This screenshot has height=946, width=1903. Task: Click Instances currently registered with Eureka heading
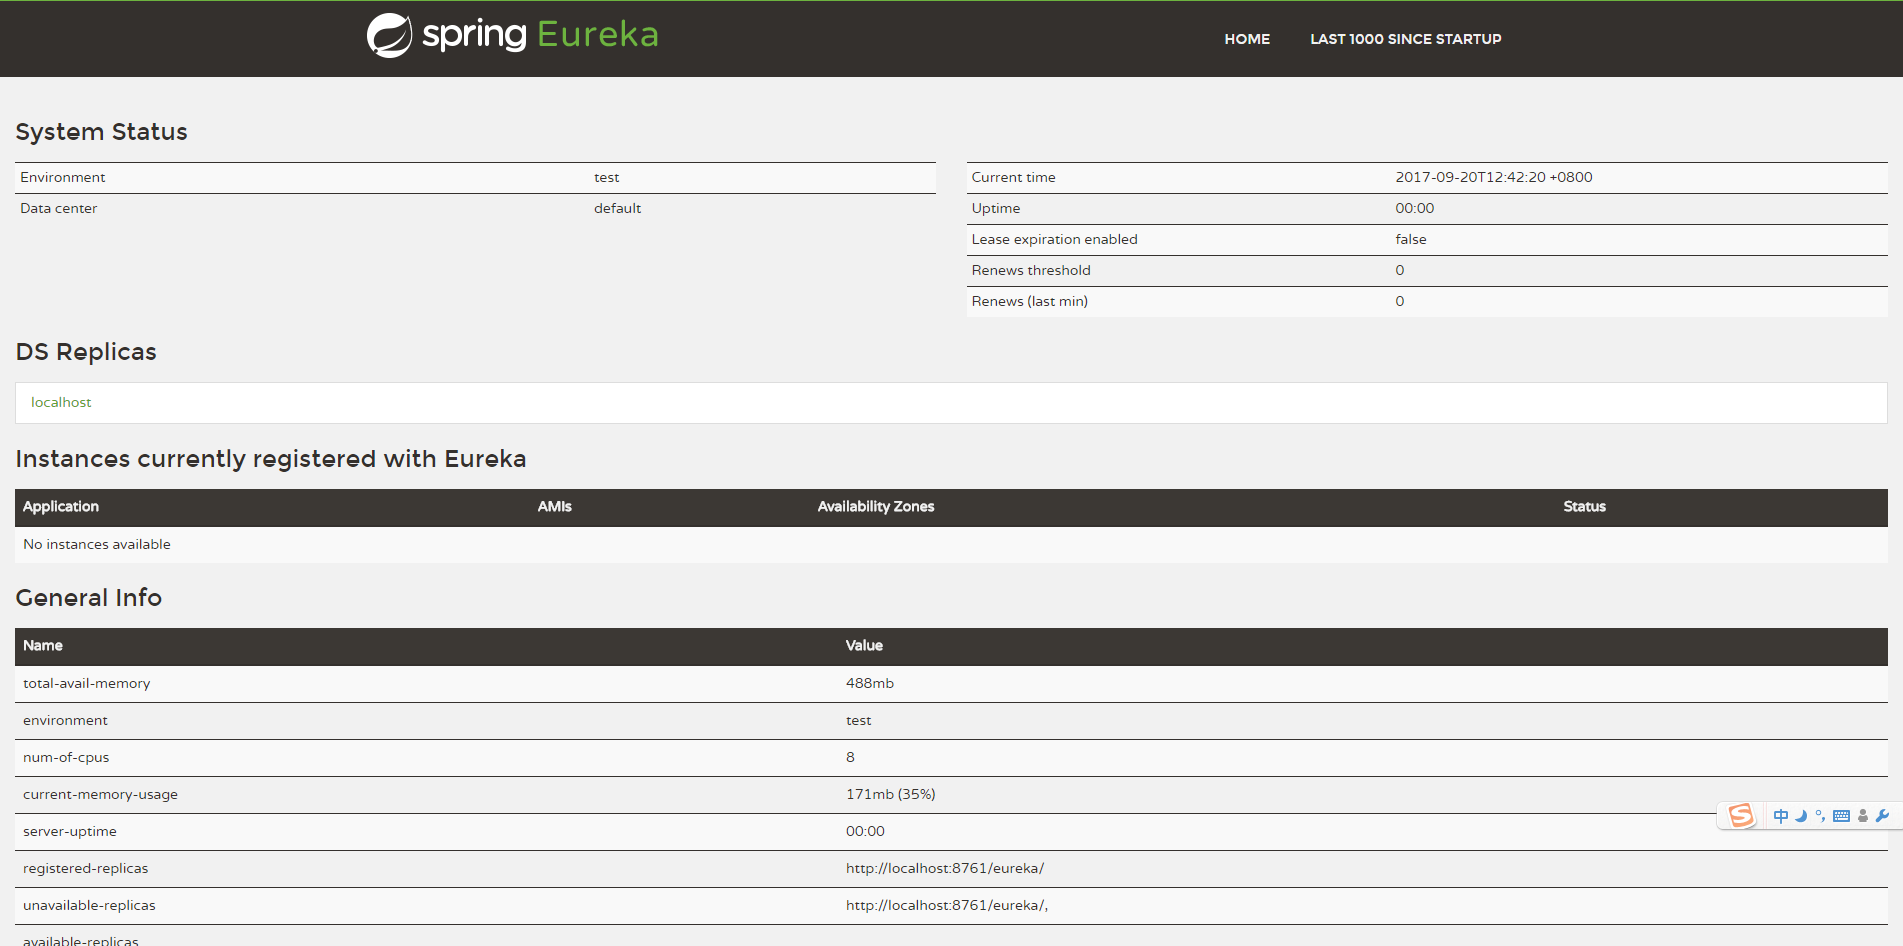(x=271, y=459)
